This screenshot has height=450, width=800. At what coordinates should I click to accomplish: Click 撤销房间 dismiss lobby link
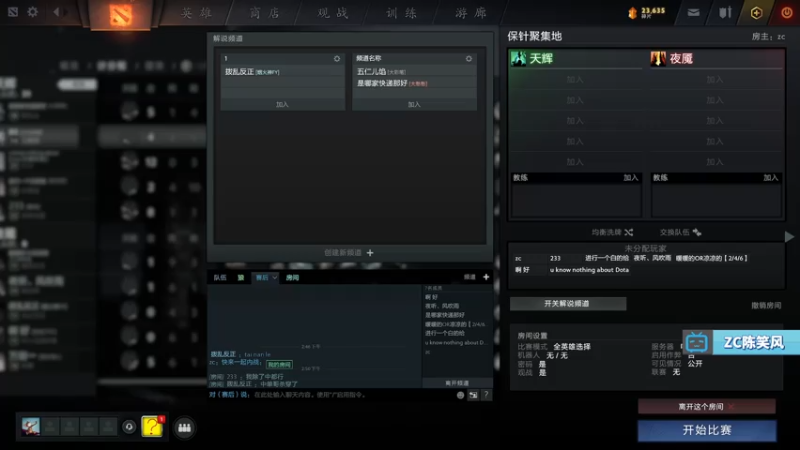pyautogui.click(x=766, y=306)
